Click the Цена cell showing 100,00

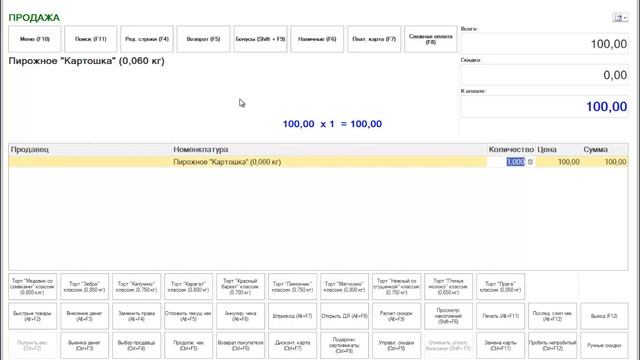coord(558,162)
